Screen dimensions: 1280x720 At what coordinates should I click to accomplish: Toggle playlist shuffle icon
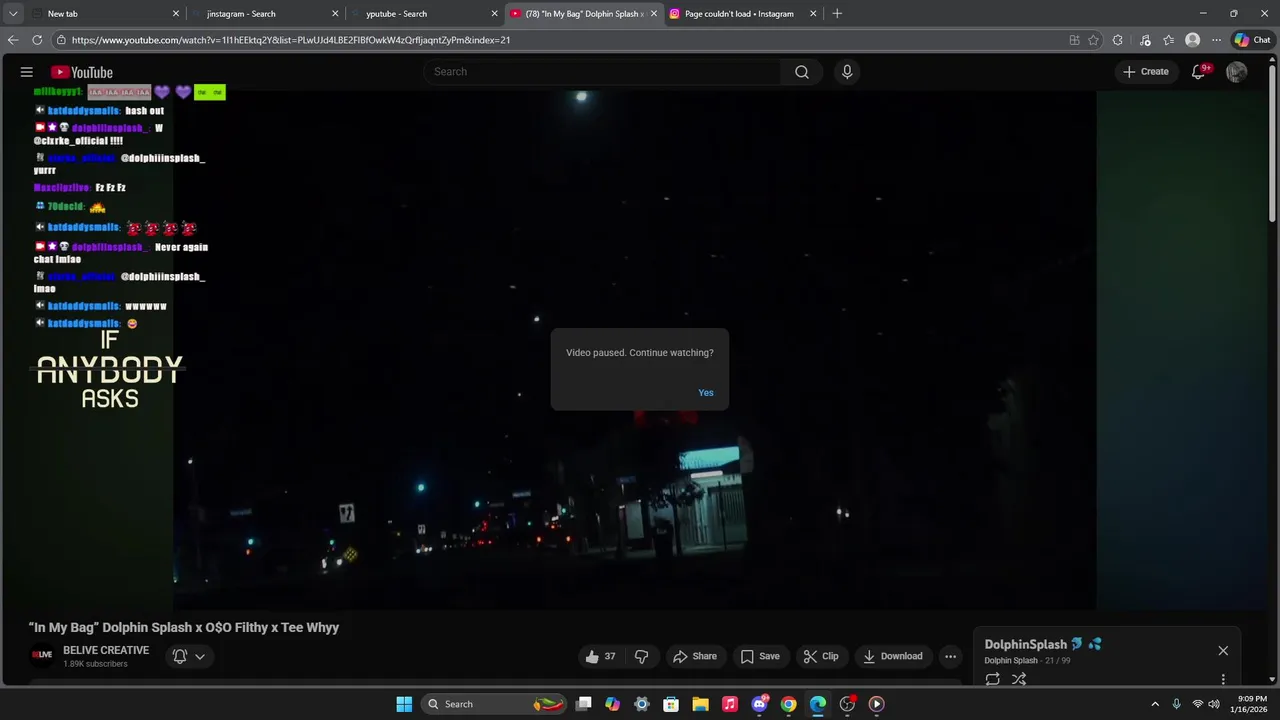tap(1019, 679)
